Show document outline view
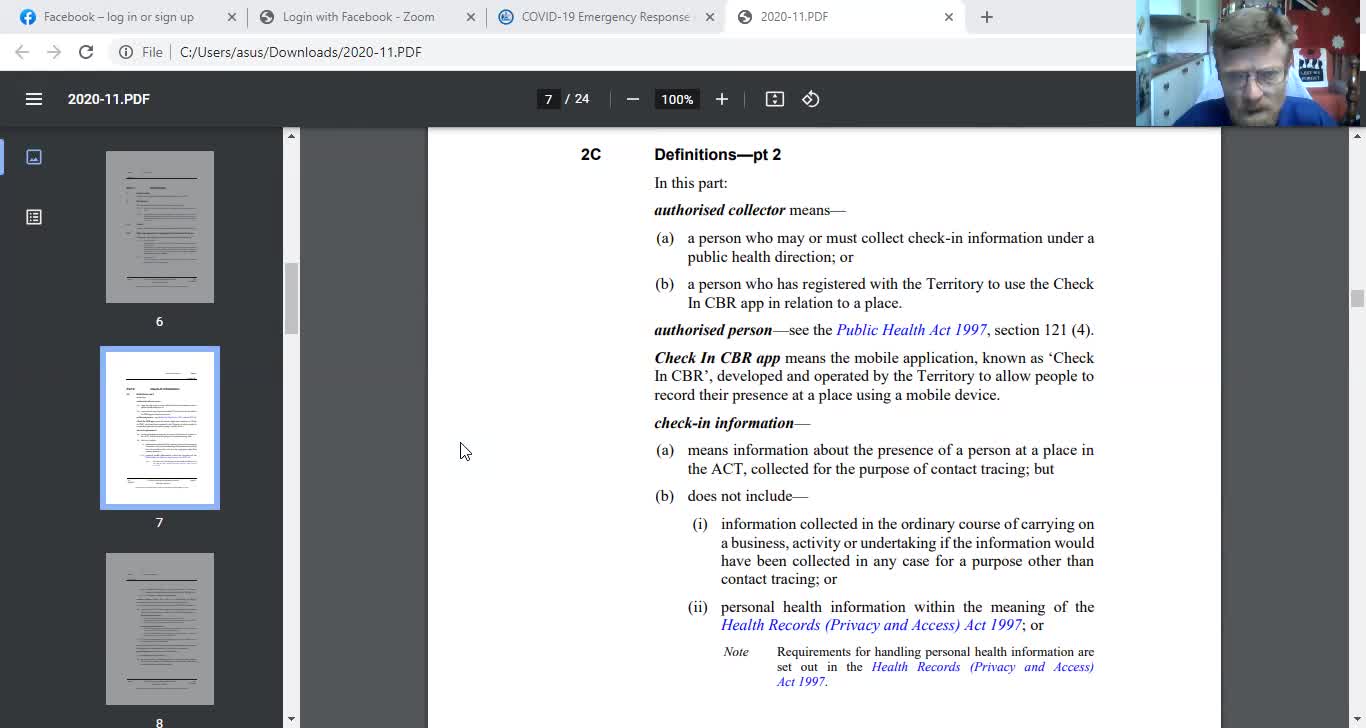This screenshot has width=1366, height=728. tap(34, 217)
